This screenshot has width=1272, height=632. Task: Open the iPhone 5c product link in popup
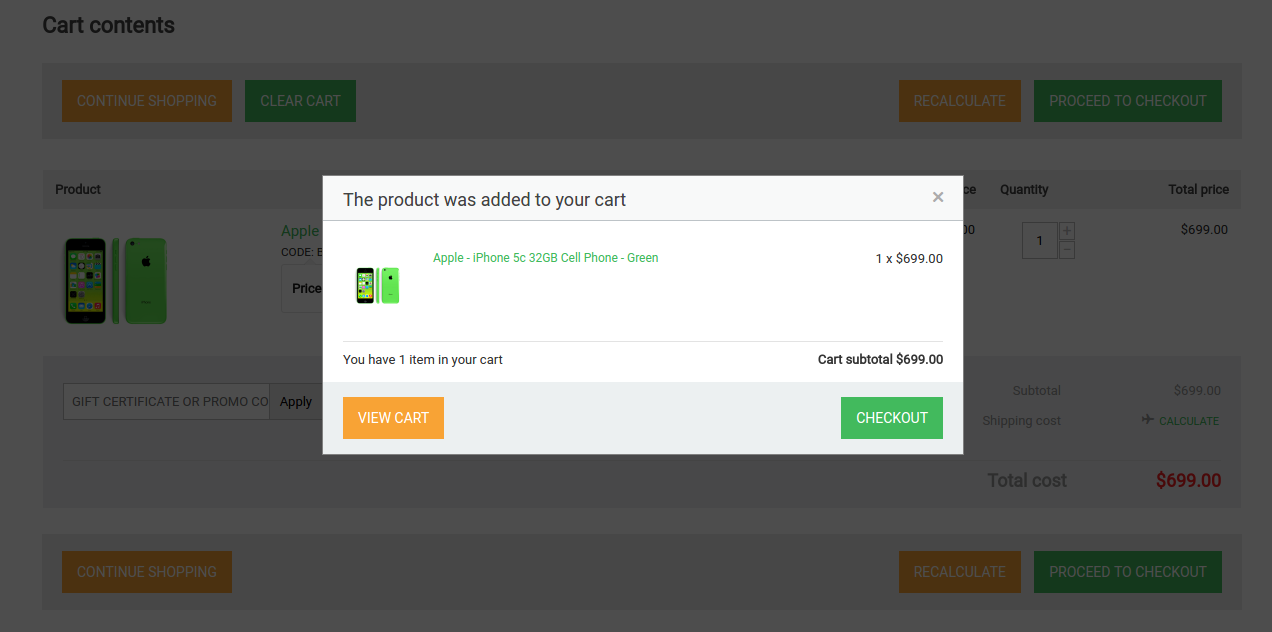click(546, 258)
